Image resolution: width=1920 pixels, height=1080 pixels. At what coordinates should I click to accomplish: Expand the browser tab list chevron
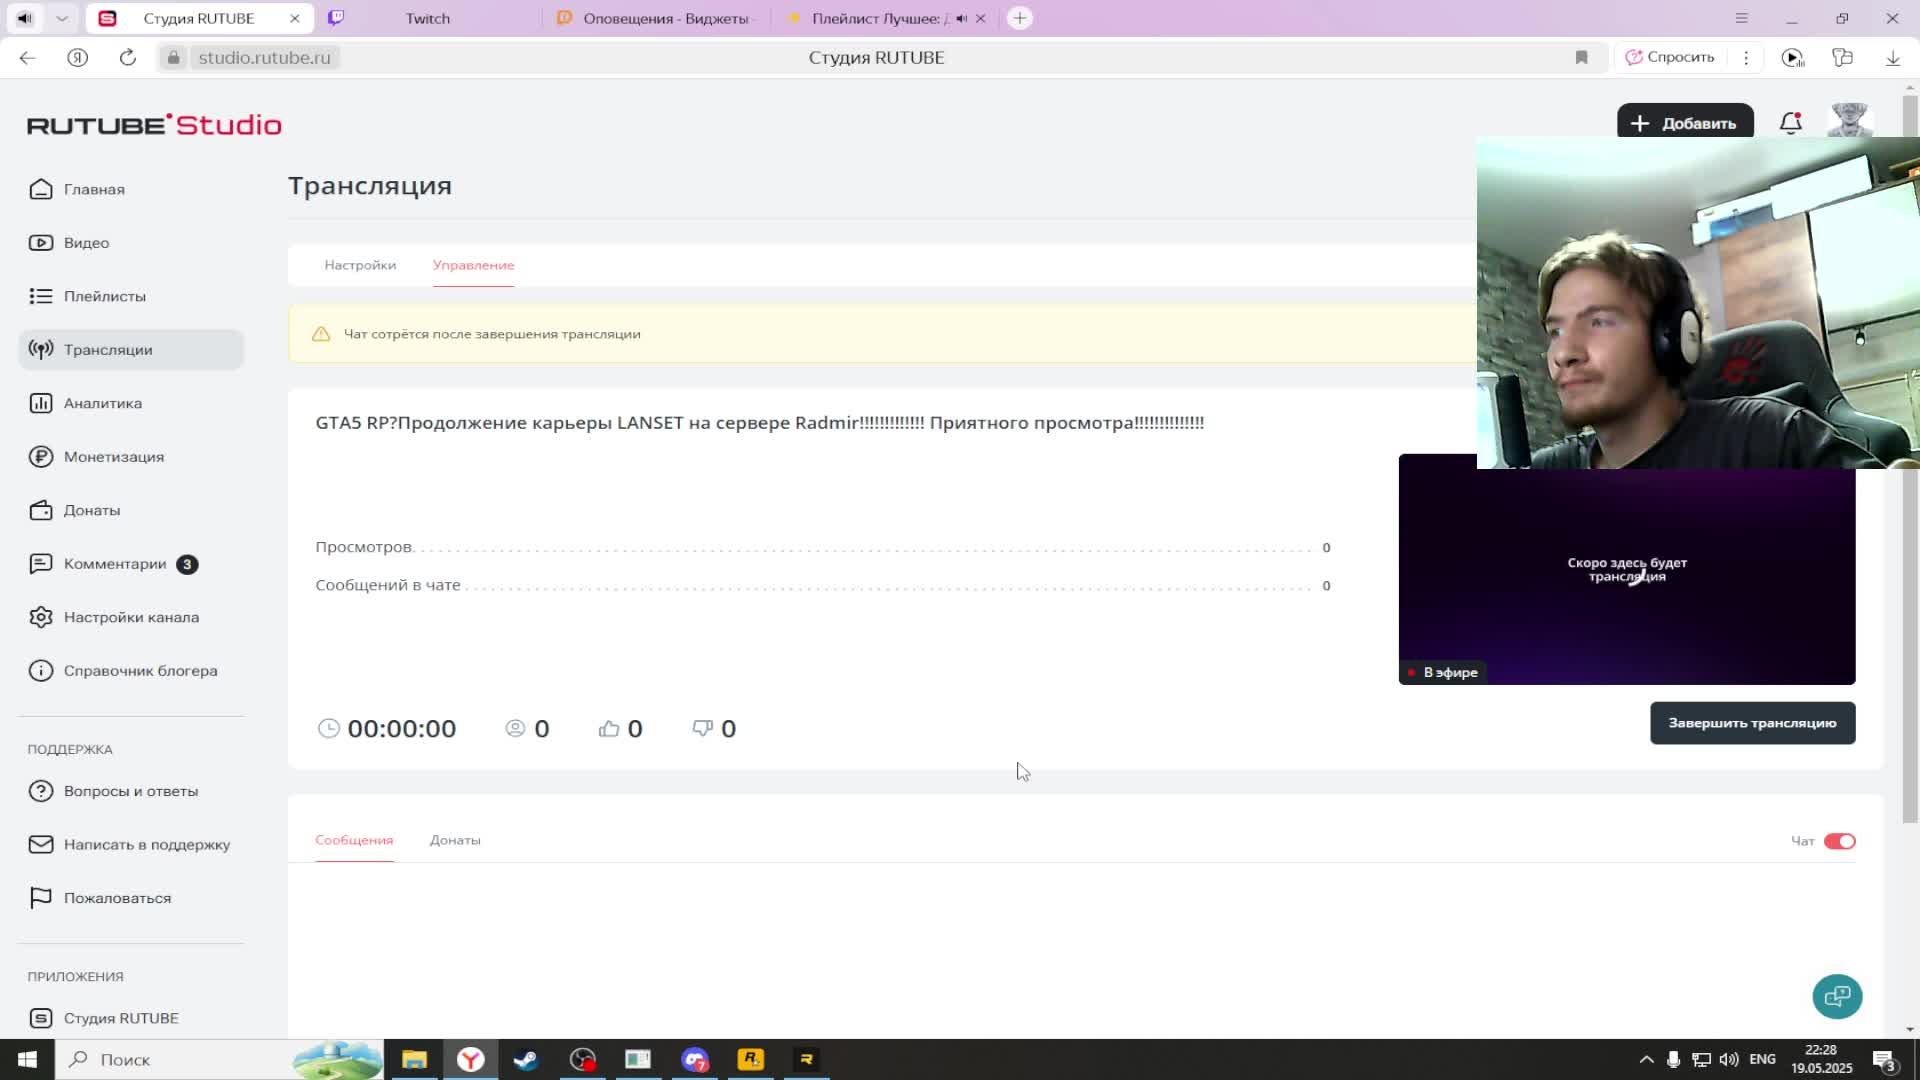pos(62,18)
